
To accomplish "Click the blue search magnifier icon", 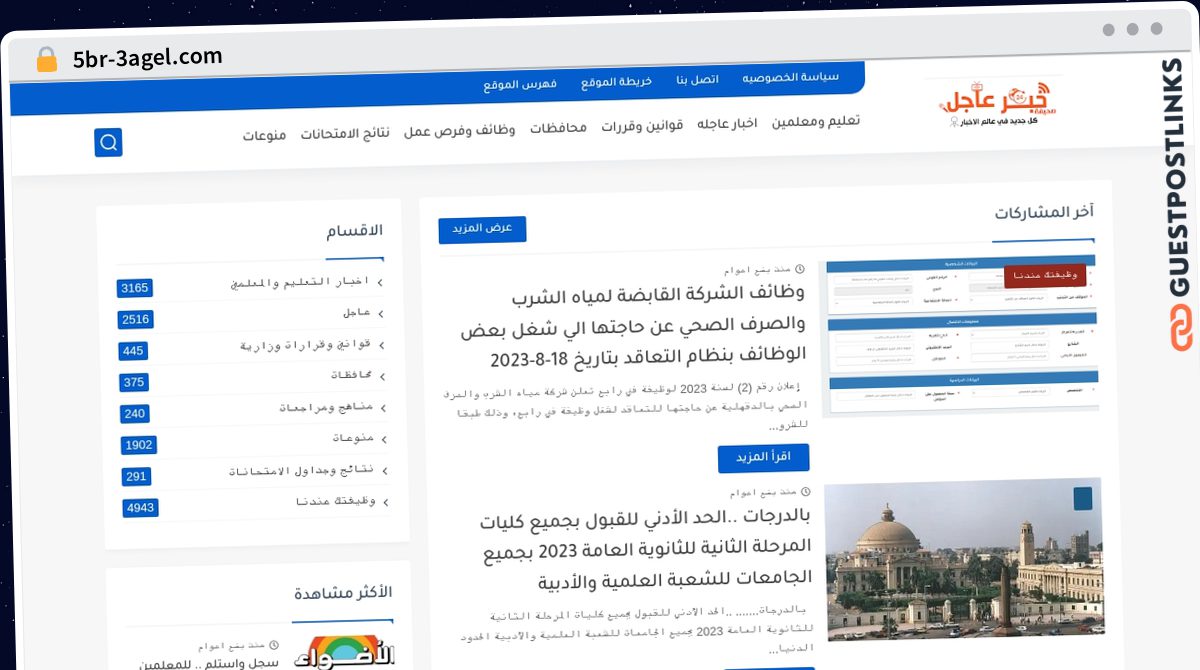I will pyautogui.click(x=109, y=143).
